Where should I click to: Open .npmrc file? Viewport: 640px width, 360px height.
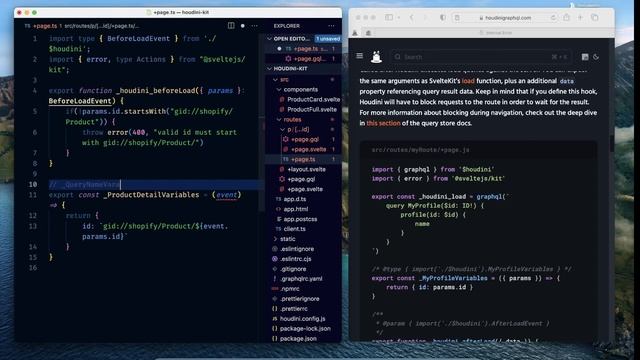click(x=303, y=289)
